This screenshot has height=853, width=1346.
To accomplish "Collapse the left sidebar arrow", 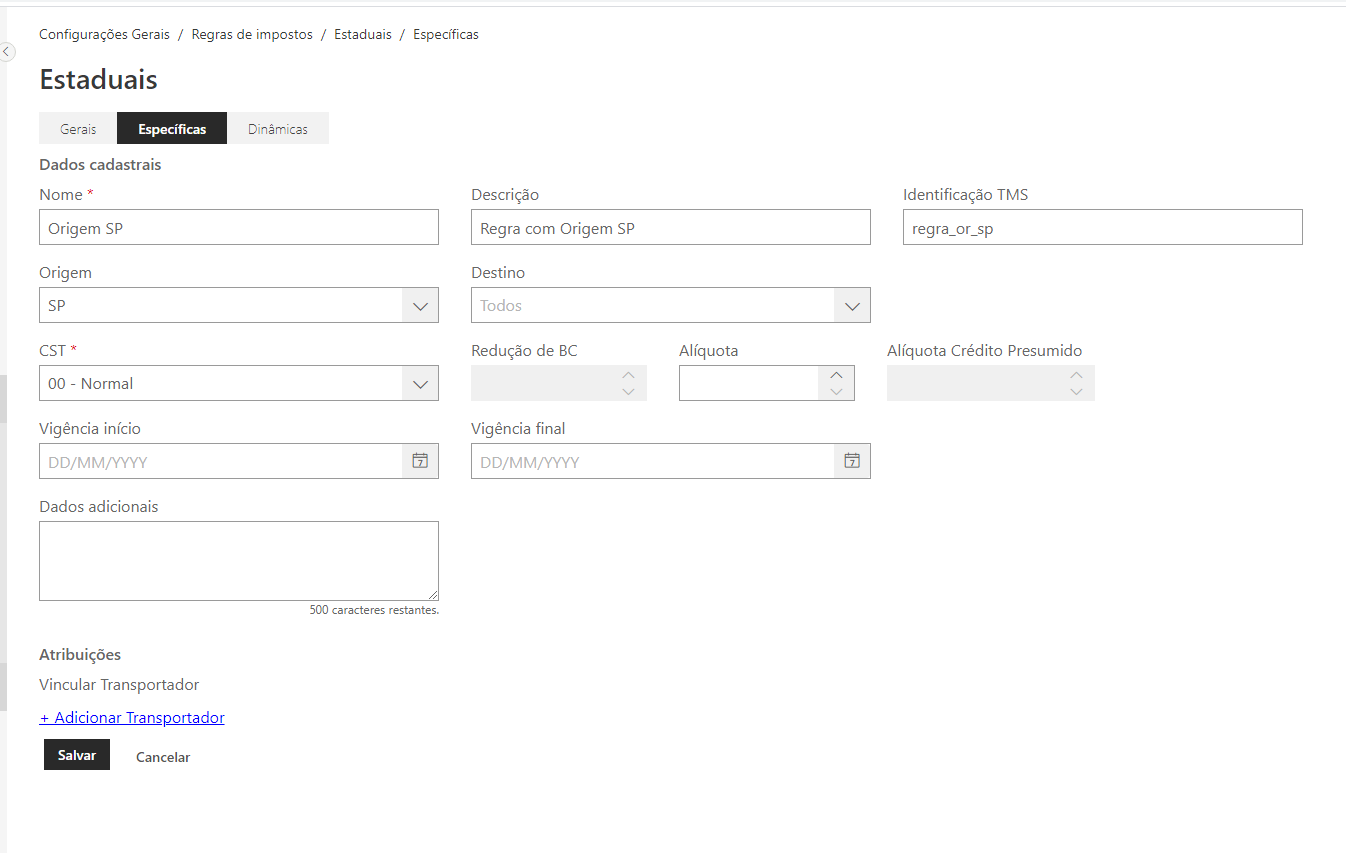I will click(7, 51).
